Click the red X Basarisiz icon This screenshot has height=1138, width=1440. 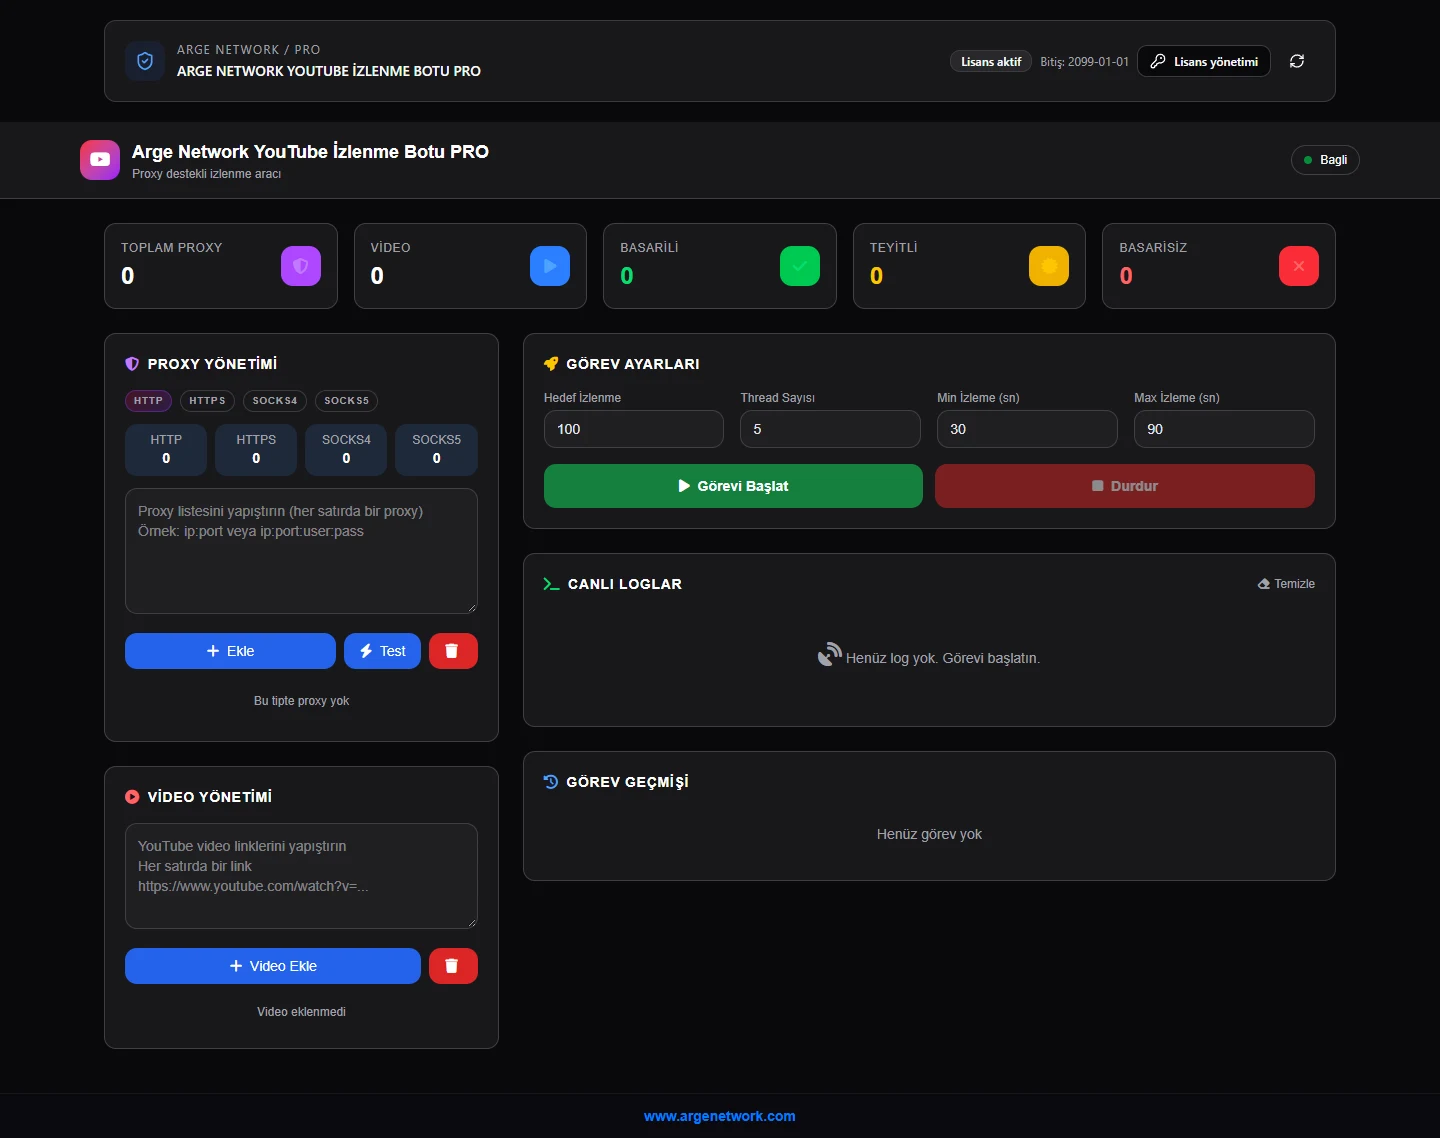pyautogui.click(x=1299, y=266)
